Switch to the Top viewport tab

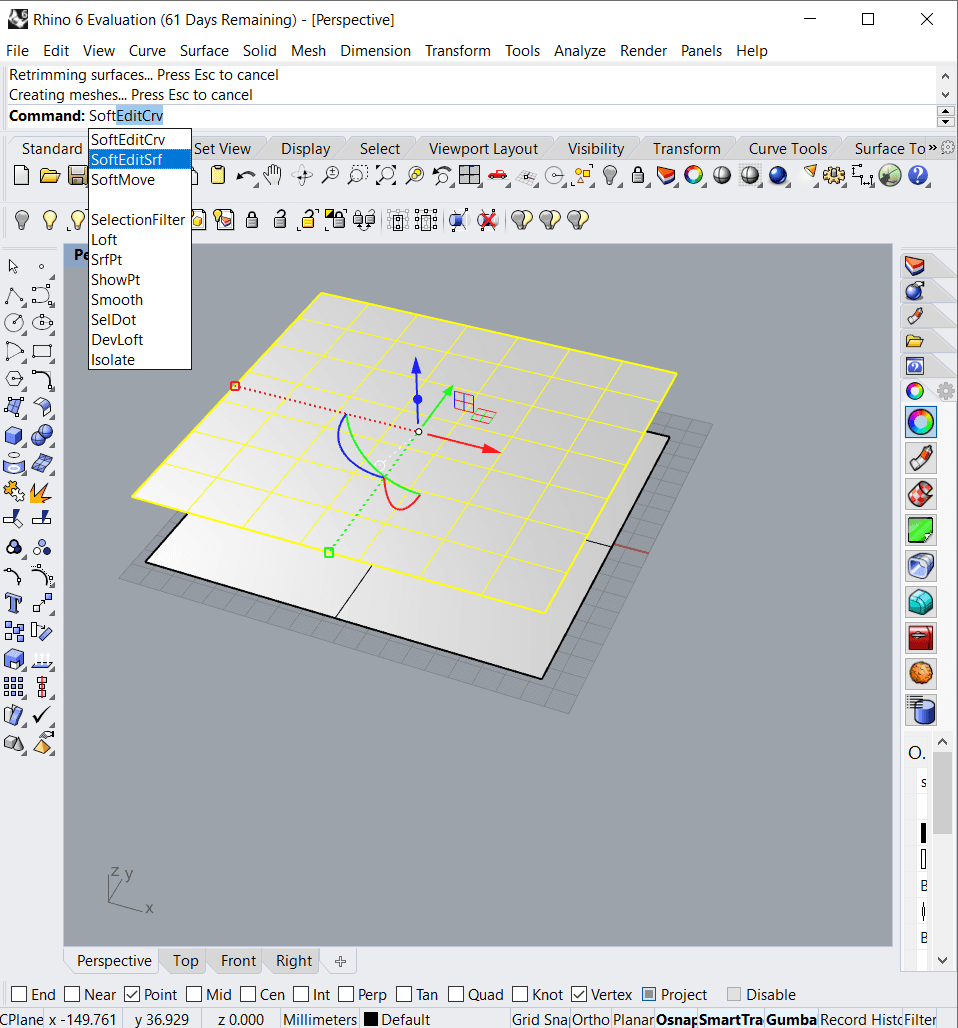tap(185, 960)
